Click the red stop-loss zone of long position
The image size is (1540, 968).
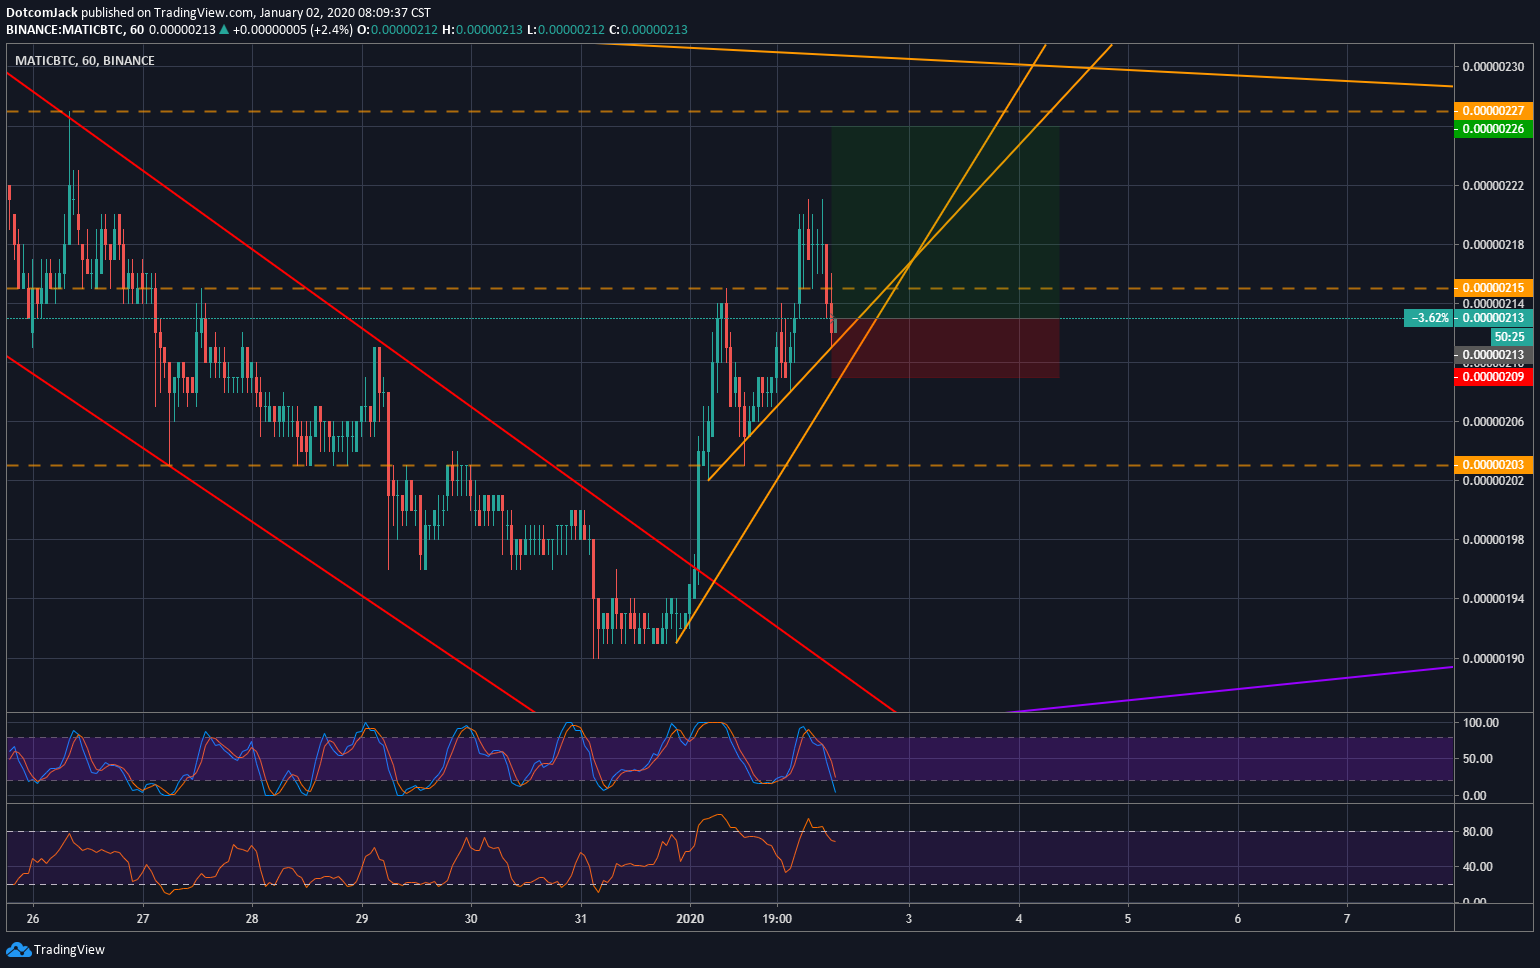tap(945, 348)
